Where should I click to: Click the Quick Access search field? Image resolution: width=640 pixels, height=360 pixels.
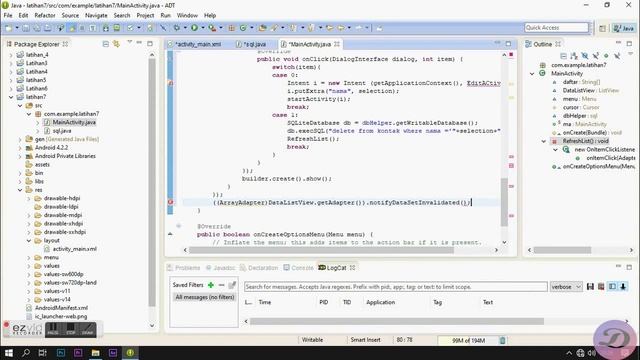click(x=557, y=28)
